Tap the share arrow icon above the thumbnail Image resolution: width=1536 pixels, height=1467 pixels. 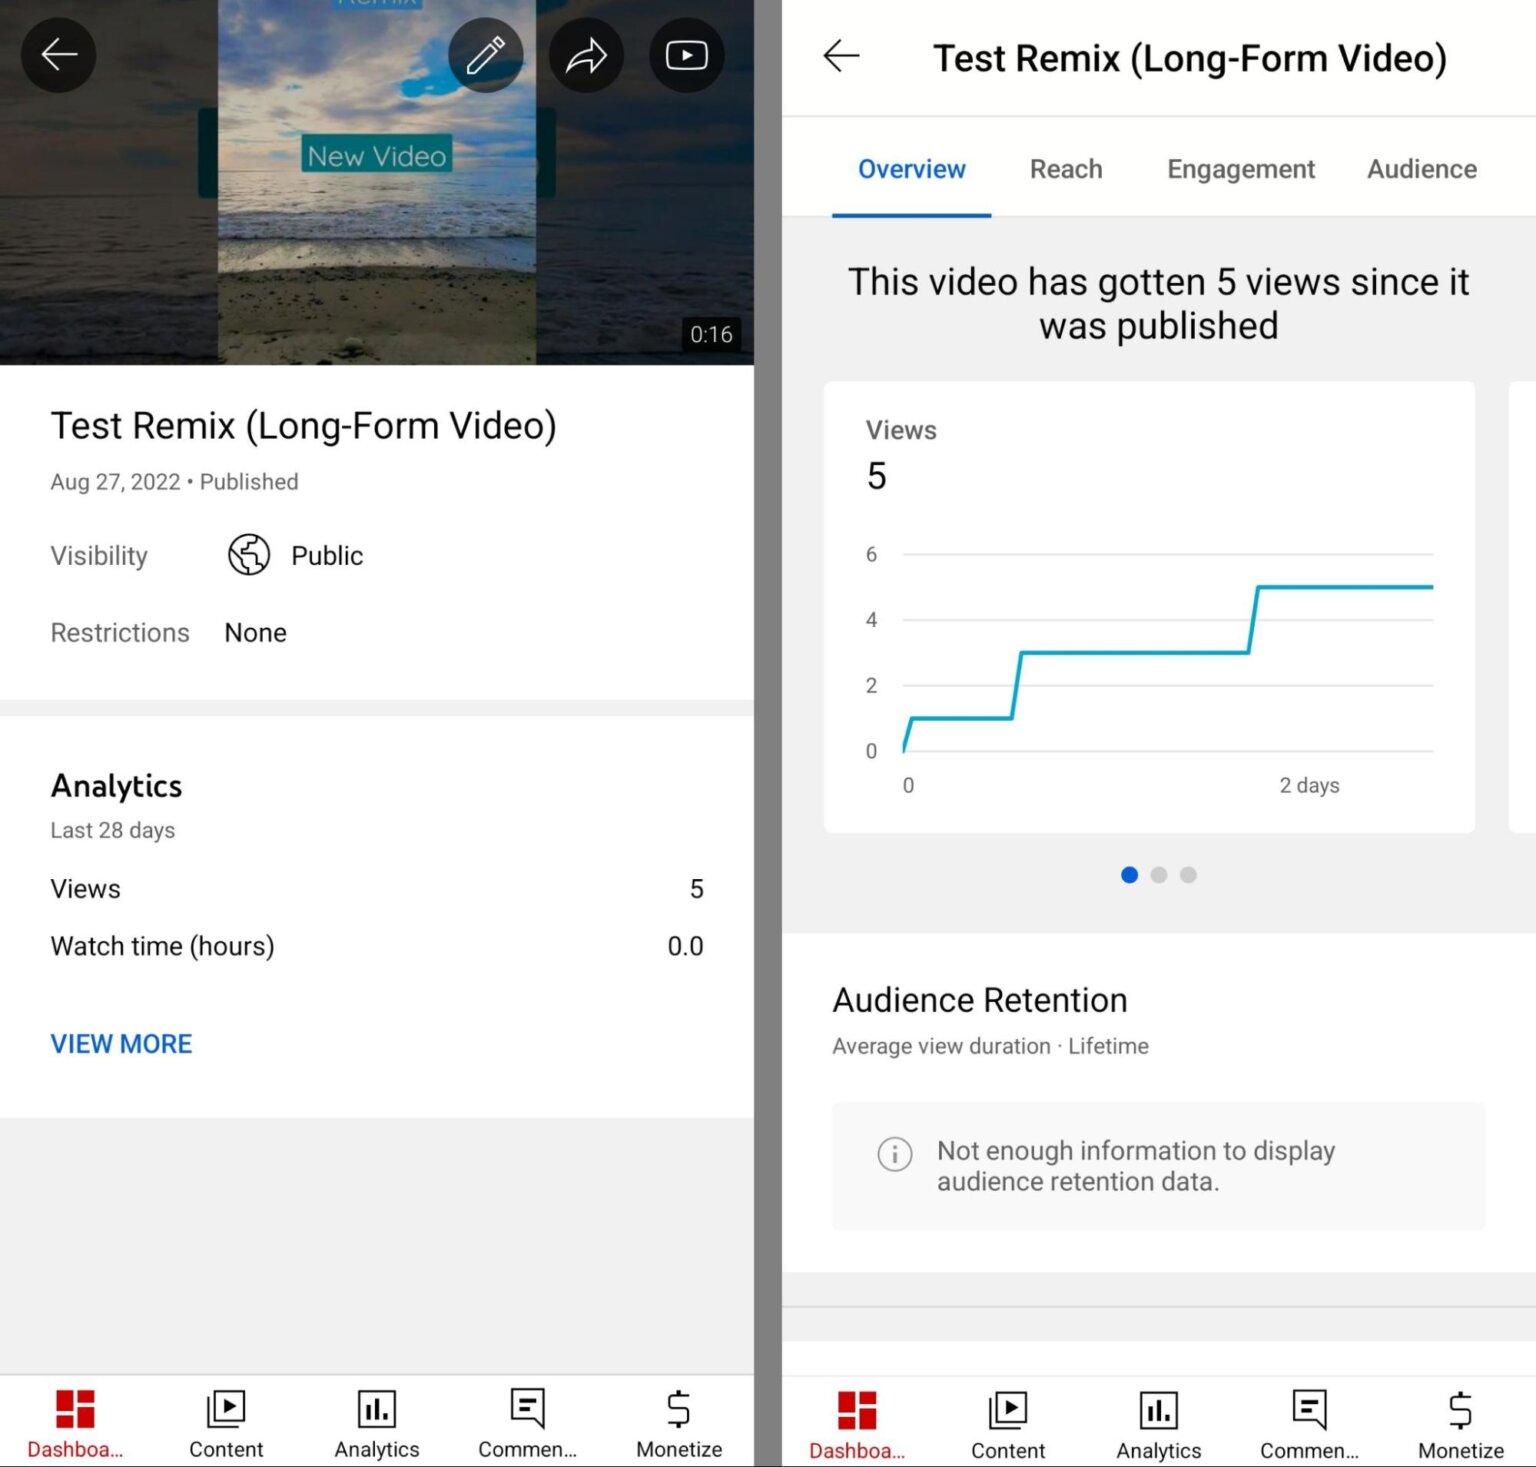coord(586,55)
